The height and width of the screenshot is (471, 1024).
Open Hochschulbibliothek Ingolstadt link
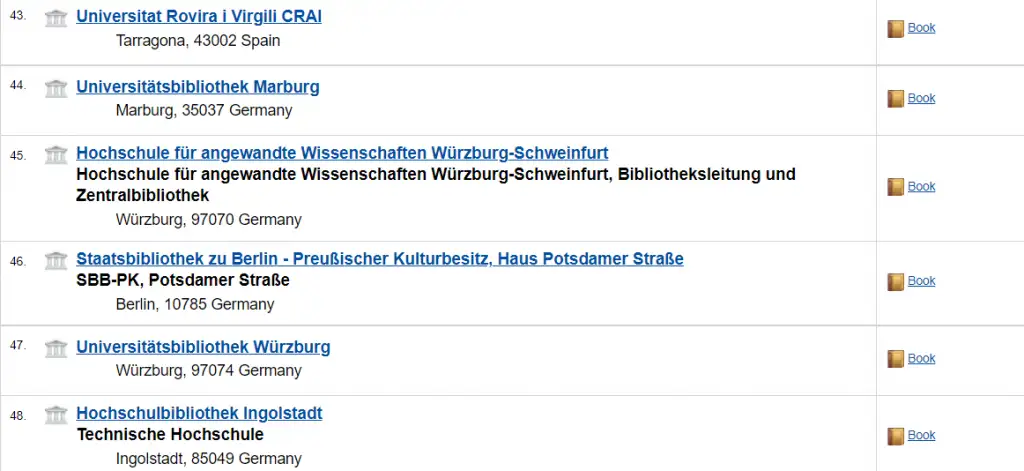tap(199, 413)
